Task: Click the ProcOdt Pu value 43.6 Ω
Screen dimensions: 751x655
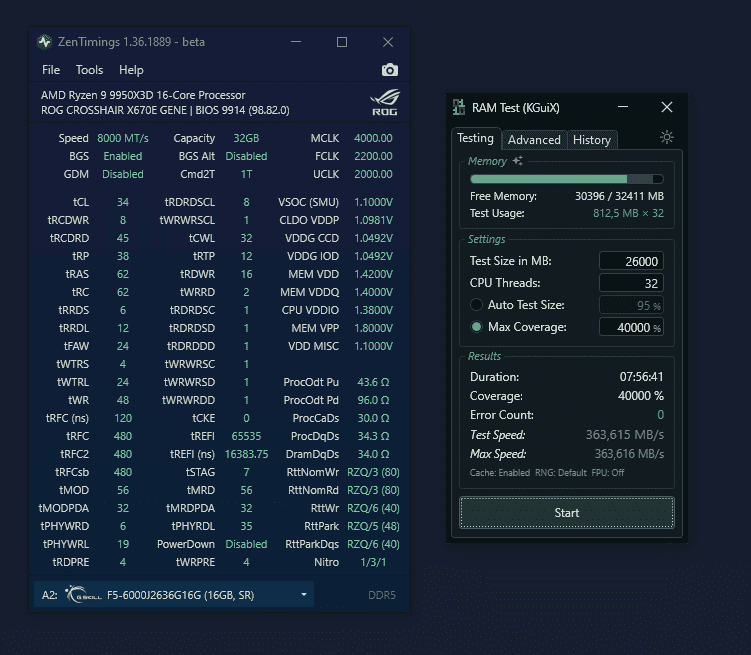Action: [x=373, y=382]
